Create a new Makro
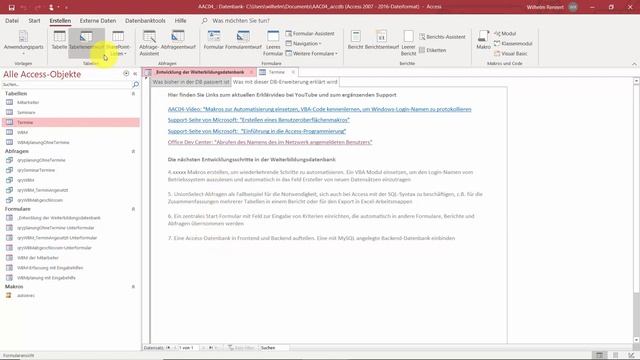640x360 pixels. pyautogui.click(x=483, y=41)
